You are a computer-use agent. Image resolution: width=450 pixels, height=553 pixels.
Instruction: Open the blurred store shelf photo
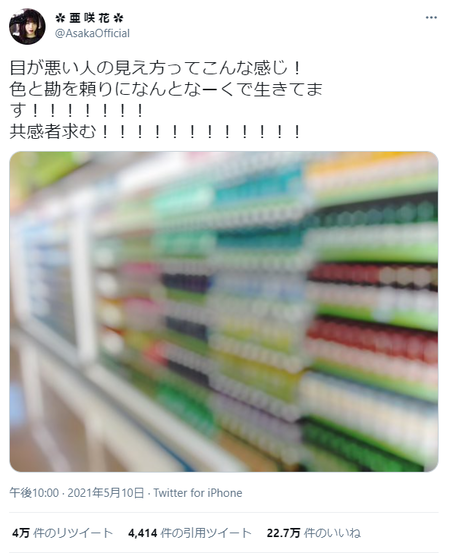tap(224, 311)
